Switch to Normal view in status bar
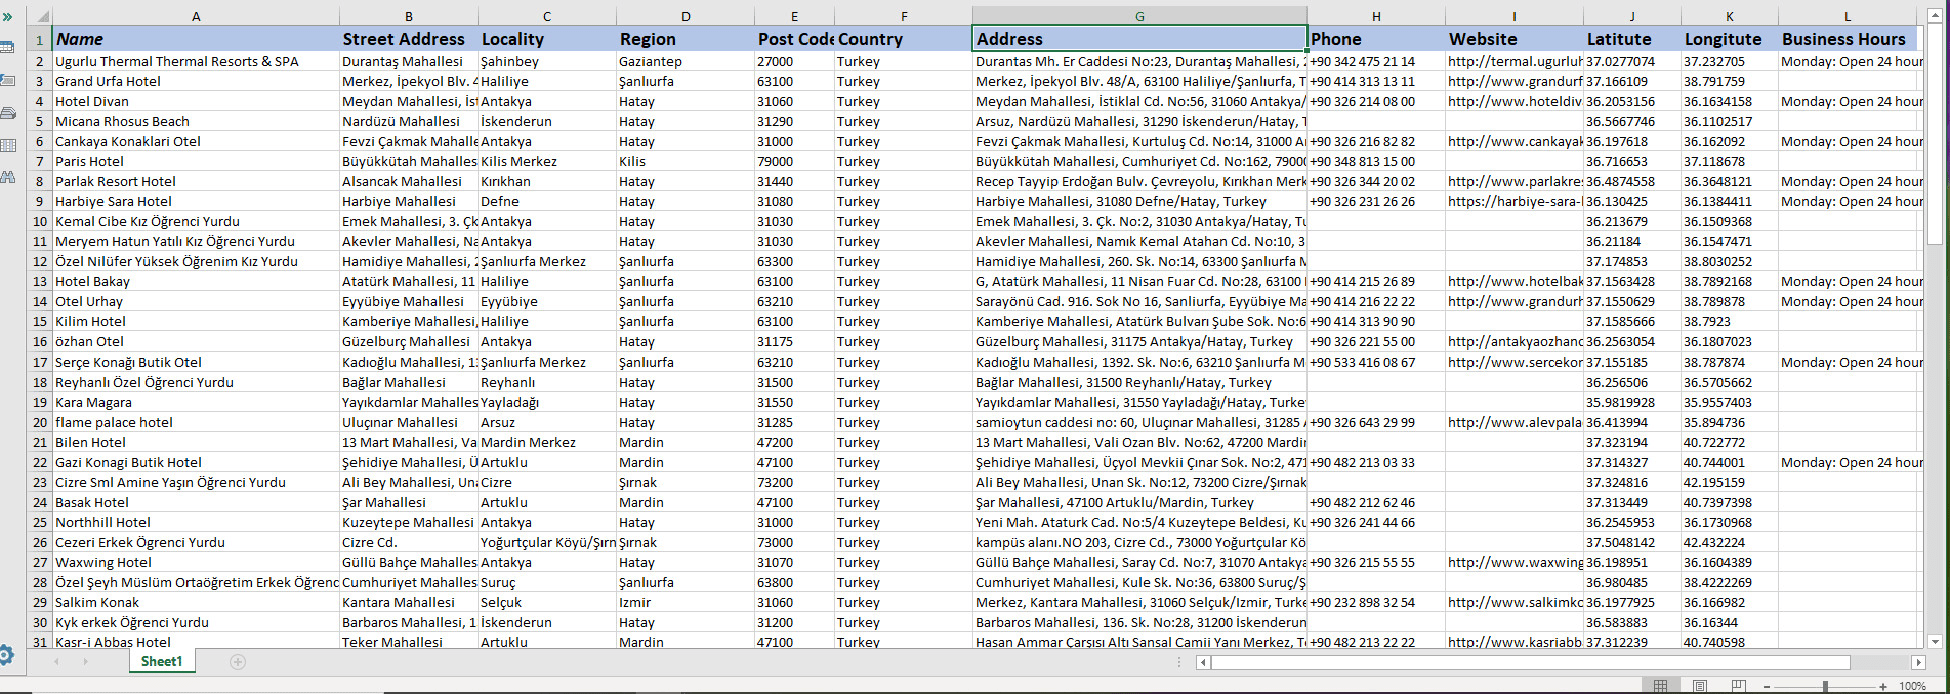1950x694 pixels. [x=1660, y=686]
